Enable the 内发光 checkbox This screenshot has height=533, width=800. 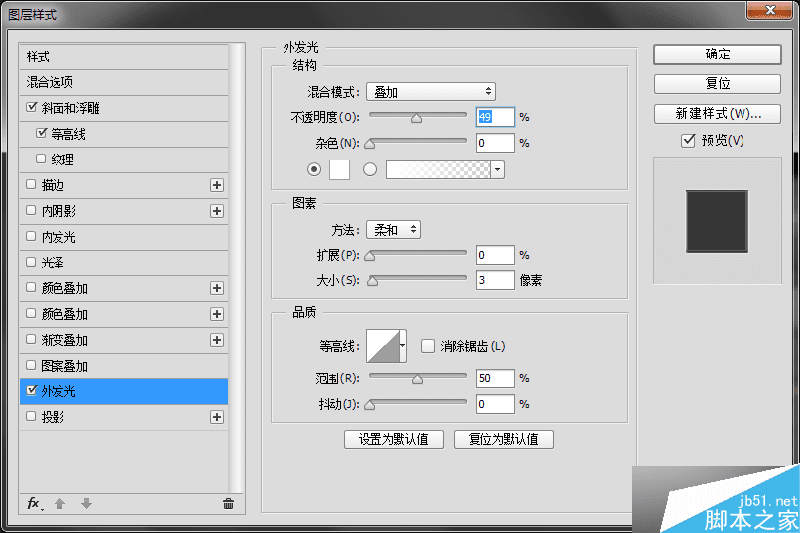pyautogui.click(x=31, y=236)
